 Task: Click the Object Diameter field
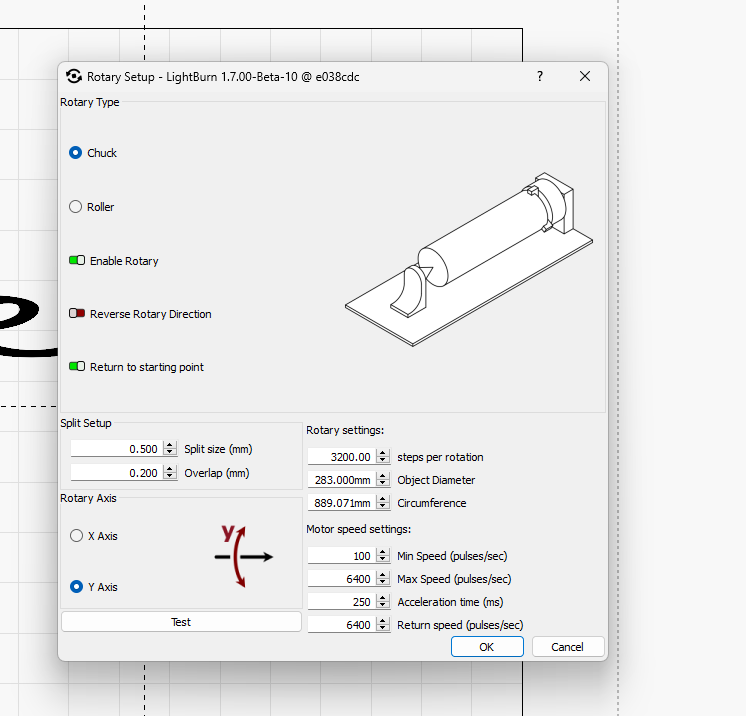coord(342,480)
